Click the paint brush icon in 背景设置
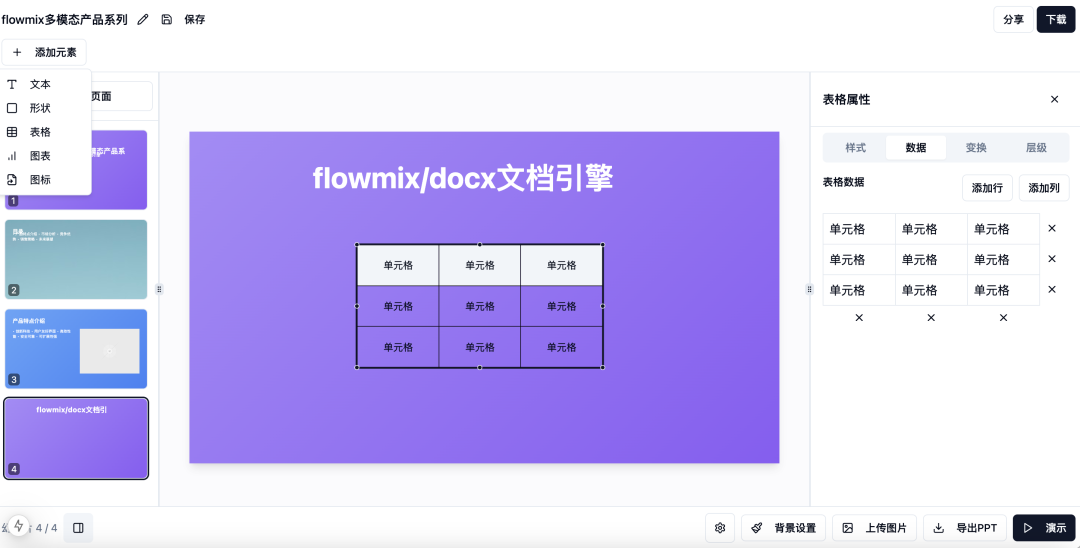Image resolution: width=1080 pixels, height=548 pixels. click(757, 528)
